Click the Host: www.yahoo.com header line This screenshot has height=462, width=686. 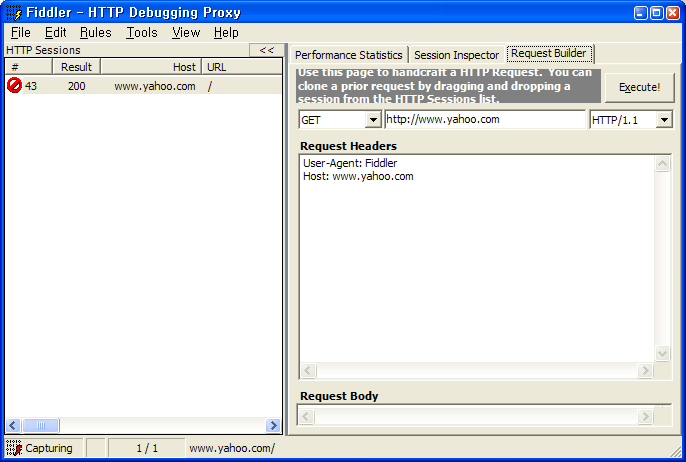(358, 176)
